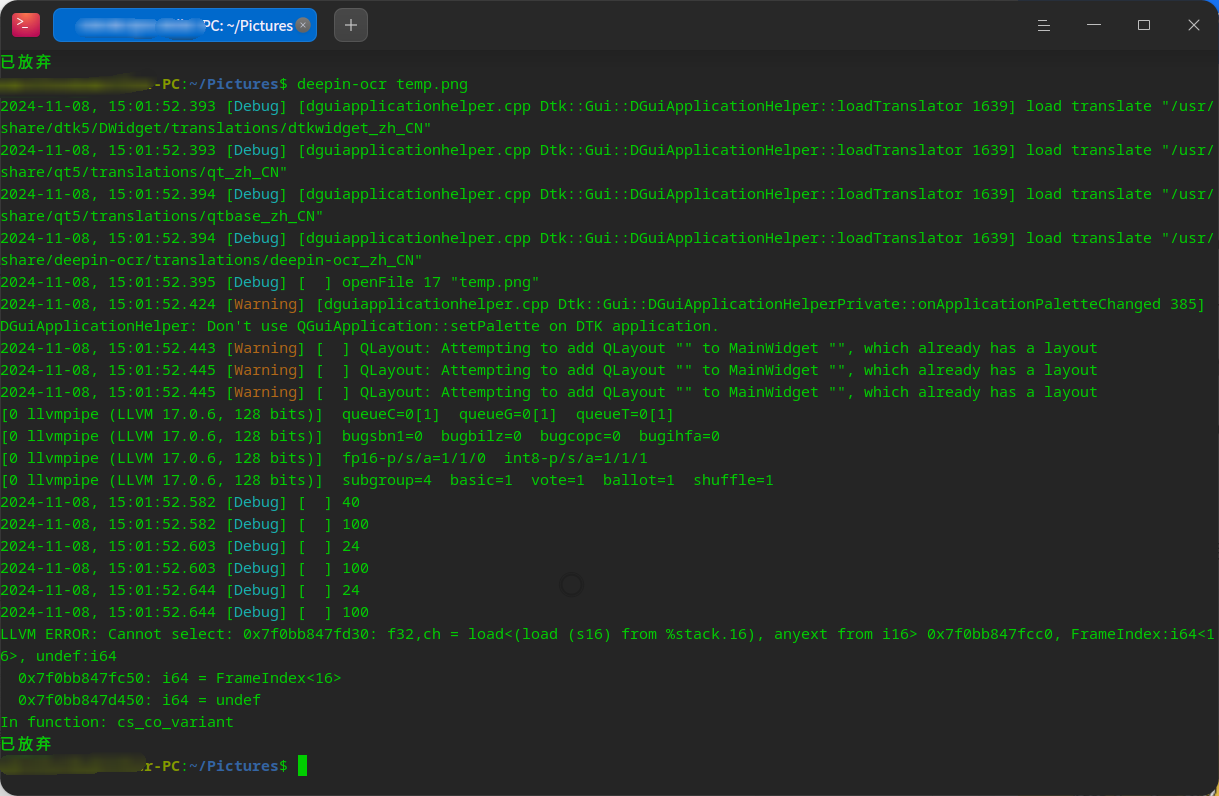Click the 'queueC=0[1]' llvmpipe line
Viewport: 1219px width, 796px height.
(337, 414)
